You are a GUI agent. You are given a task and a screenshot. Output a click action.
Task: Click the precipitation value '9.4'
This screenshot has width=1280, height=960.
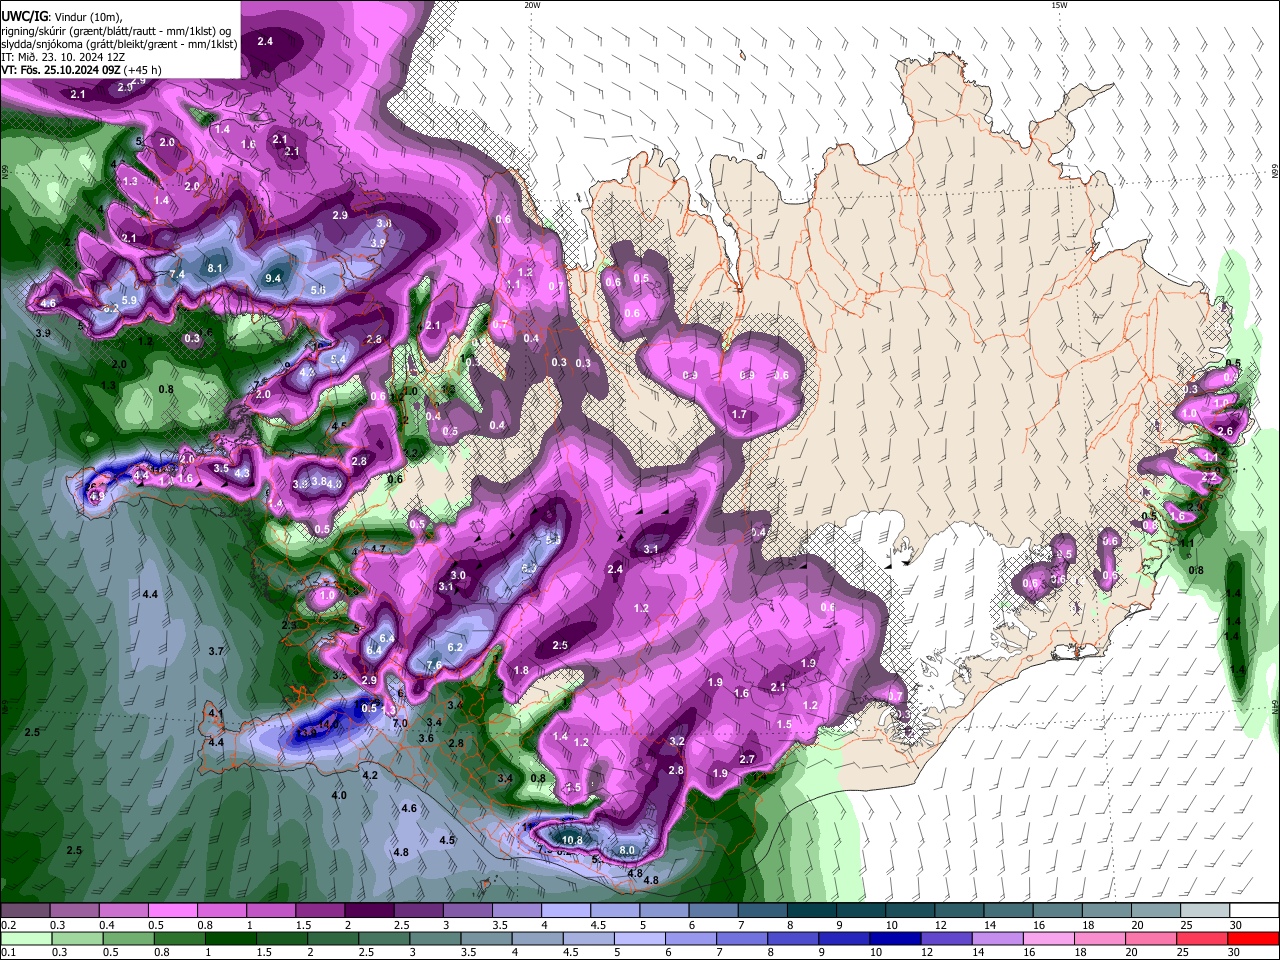click(x=273, y=278)
